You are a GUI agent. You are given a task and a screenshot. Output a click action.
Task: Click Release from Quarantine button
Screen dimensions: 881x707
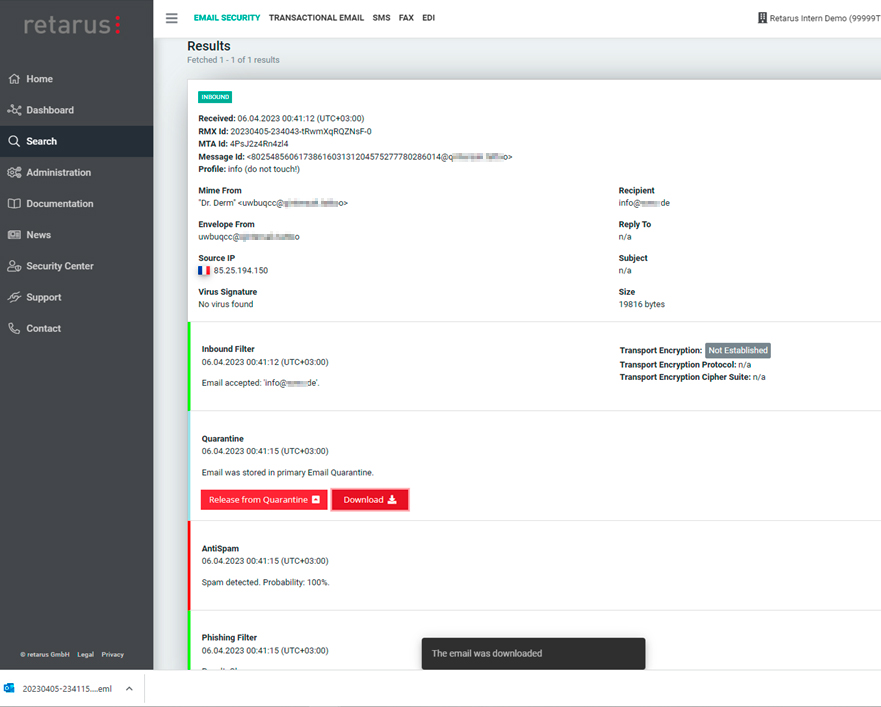(x=264, y=500)
